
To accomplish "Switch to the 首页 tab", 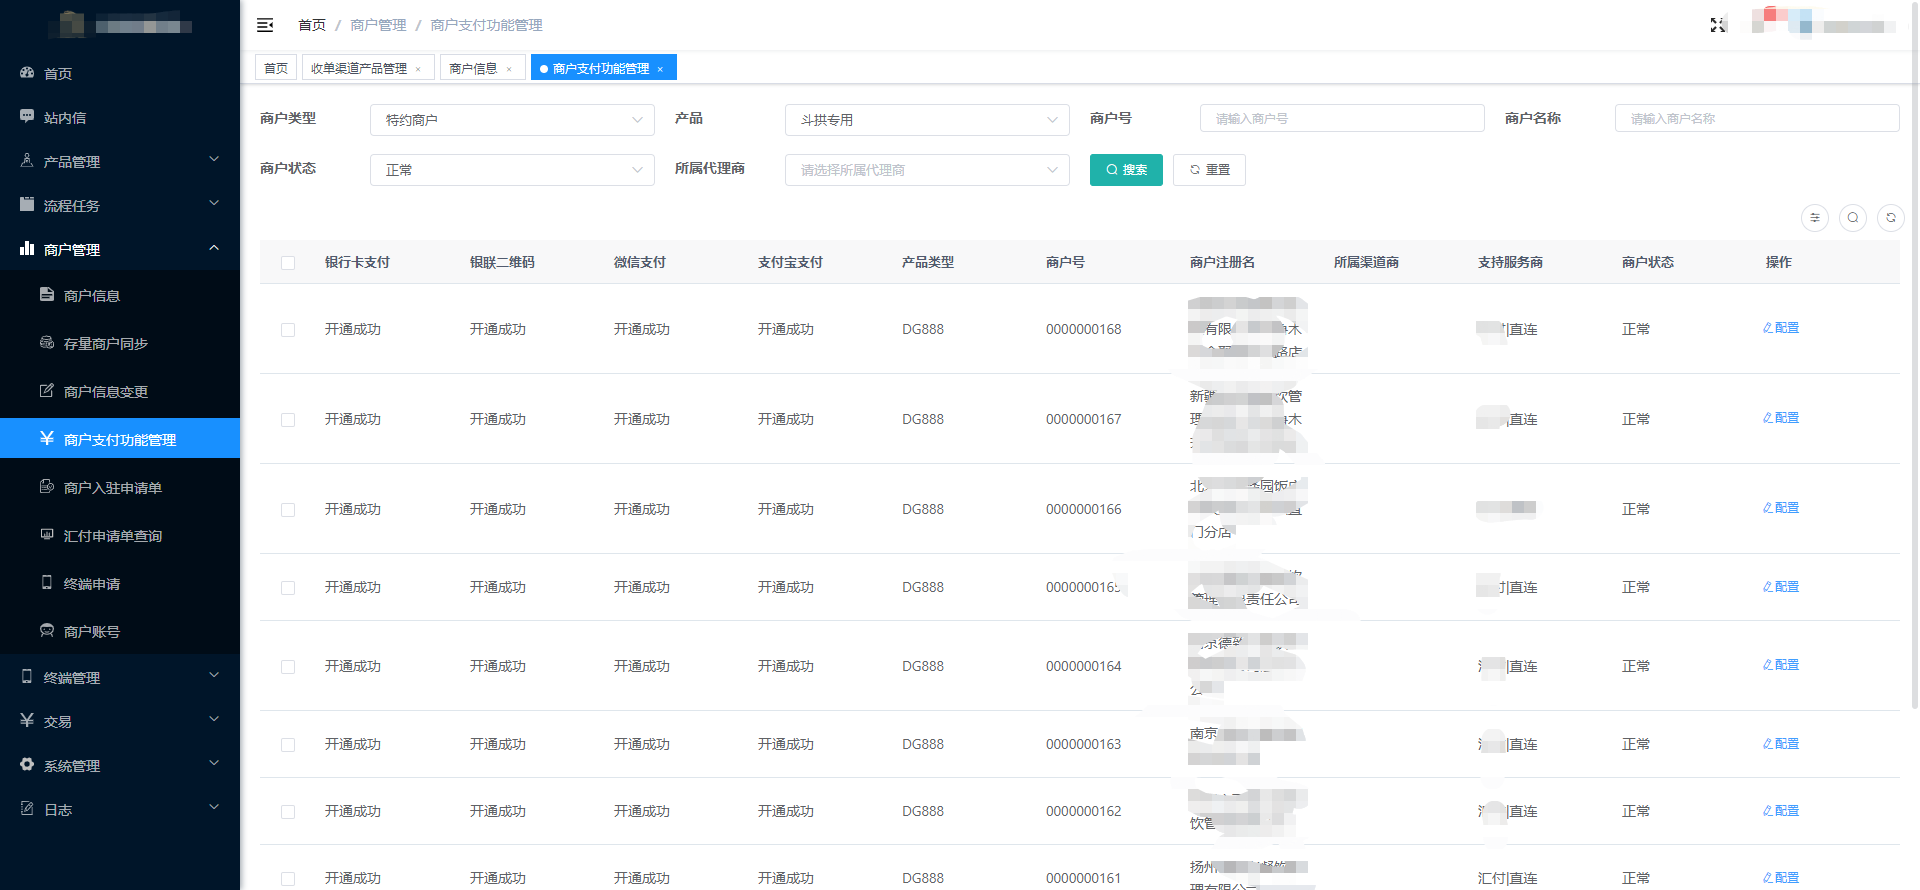I will pos(276,68).
